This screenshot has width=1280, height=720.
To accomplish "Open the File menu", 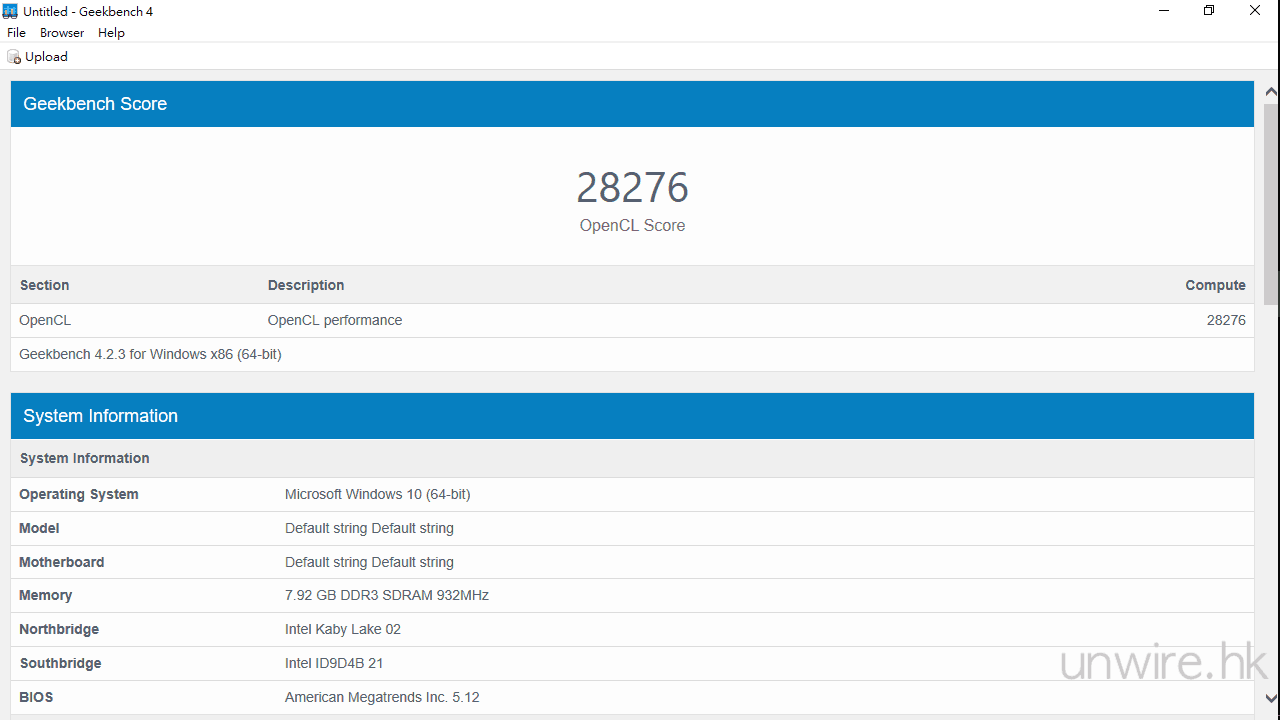I will pos(16,33).
